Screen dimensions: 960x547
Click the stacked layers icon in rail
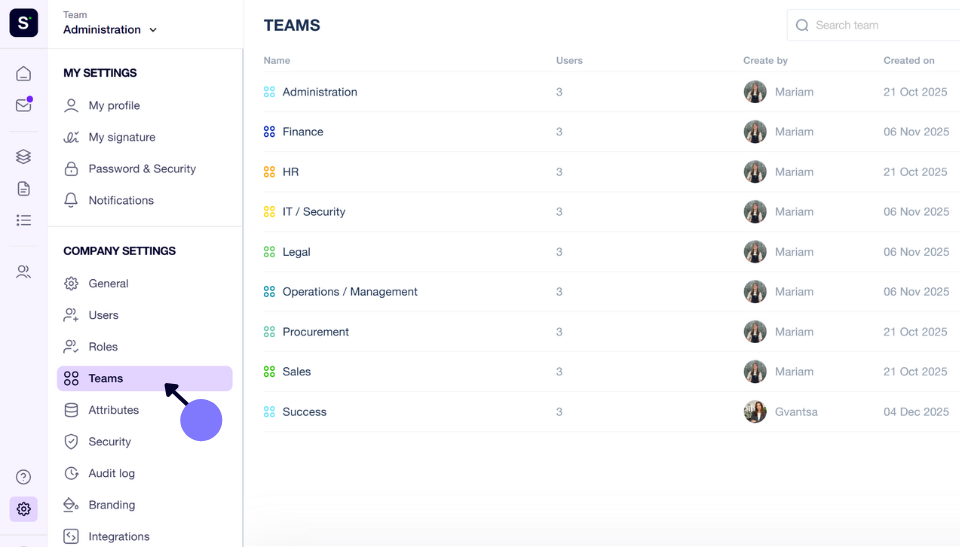pos(23,157)
